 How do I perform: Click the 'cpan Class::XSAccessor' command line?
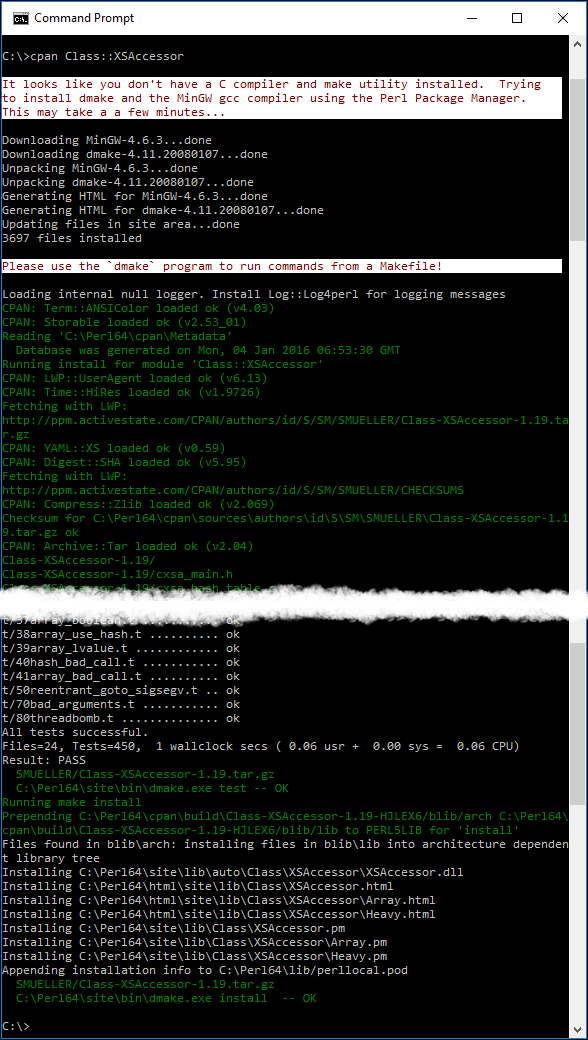coord(93,56)
